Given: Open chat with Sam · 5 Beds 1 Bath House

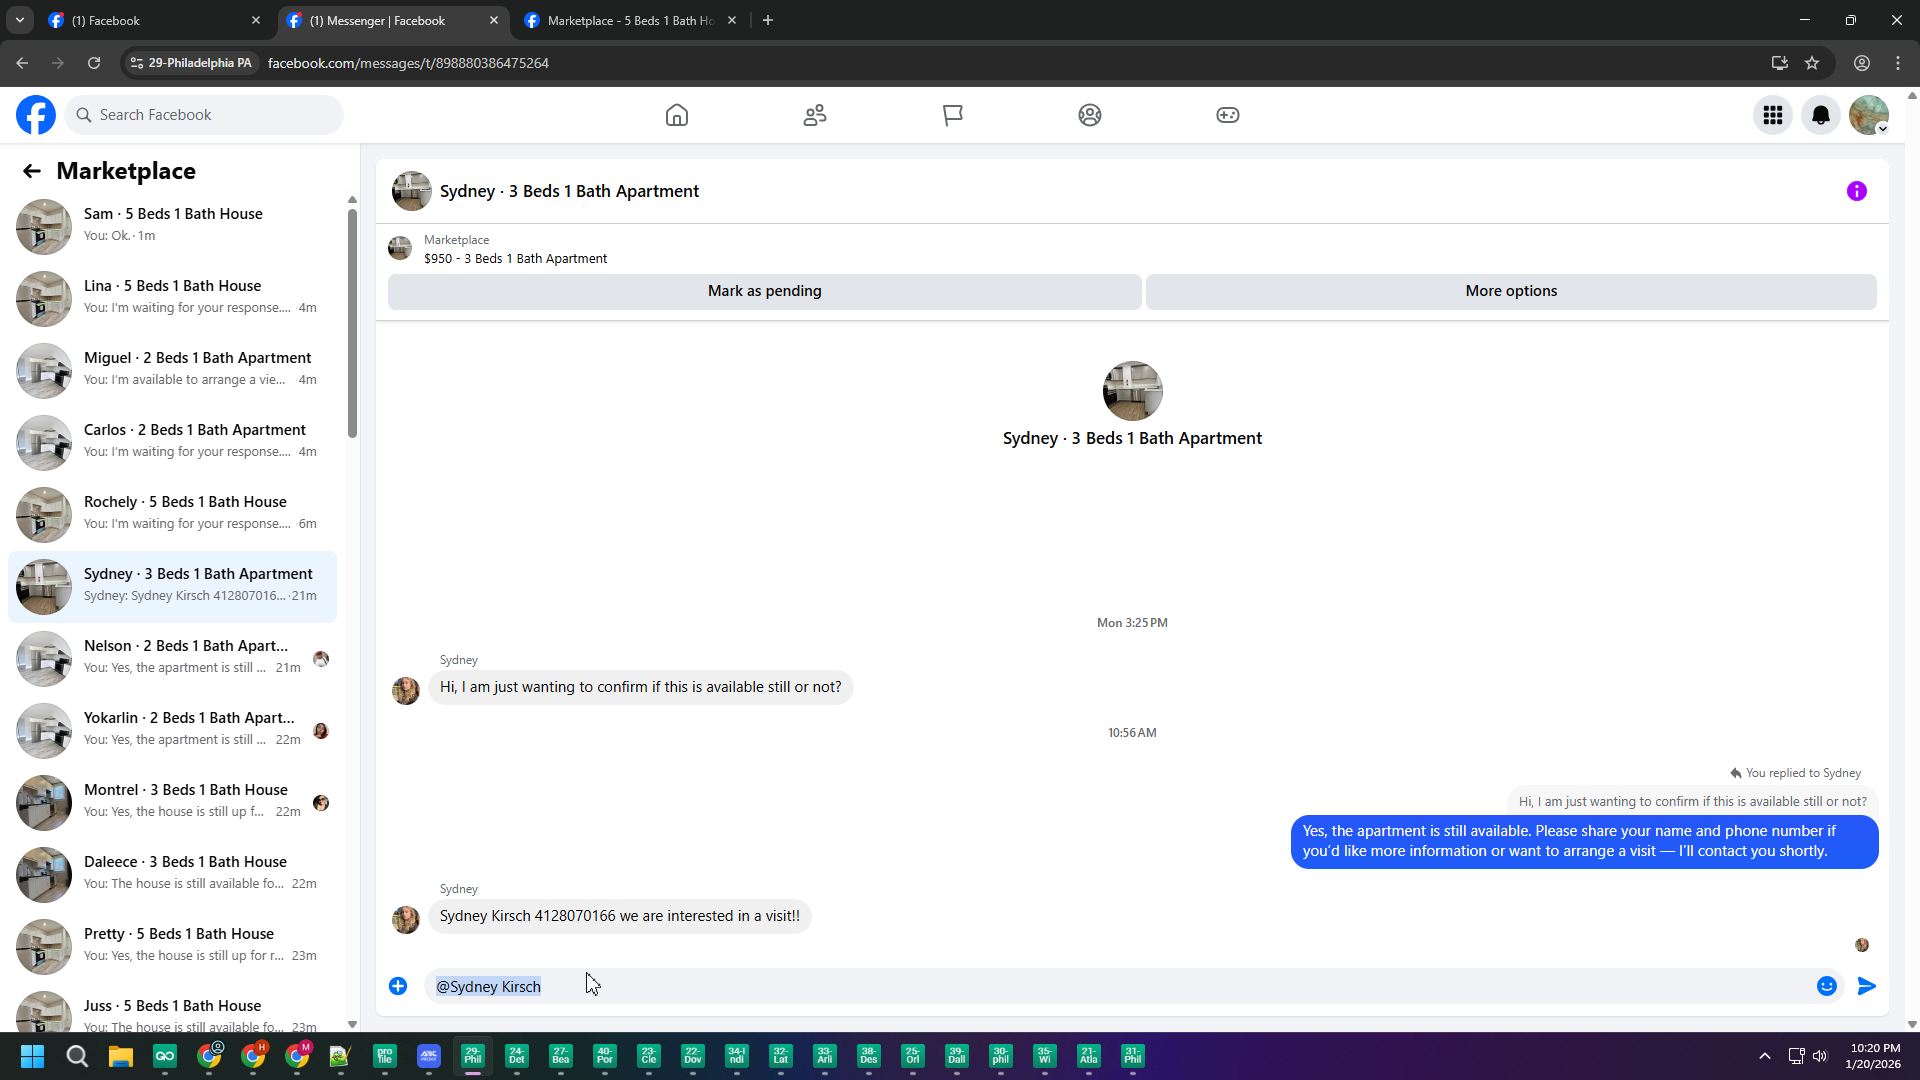Looking at the screenshot, I should coord(172,226).
